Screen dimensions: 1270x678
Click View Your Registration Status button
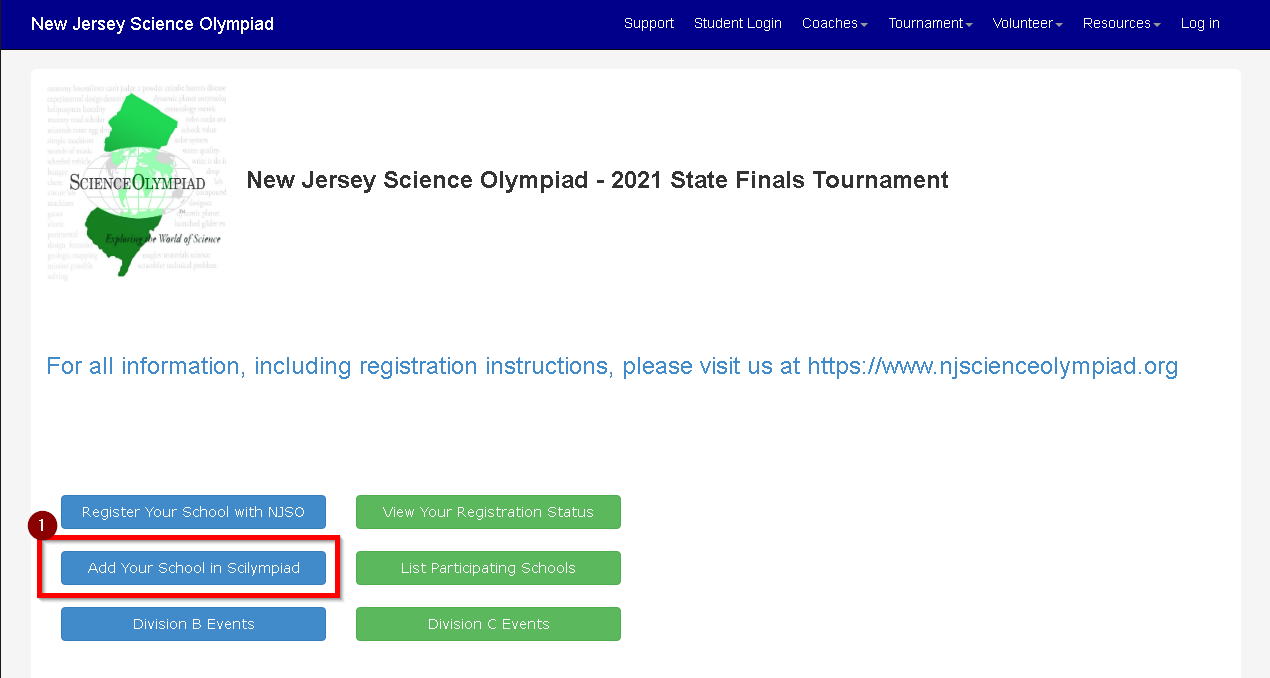click(488, 512)
